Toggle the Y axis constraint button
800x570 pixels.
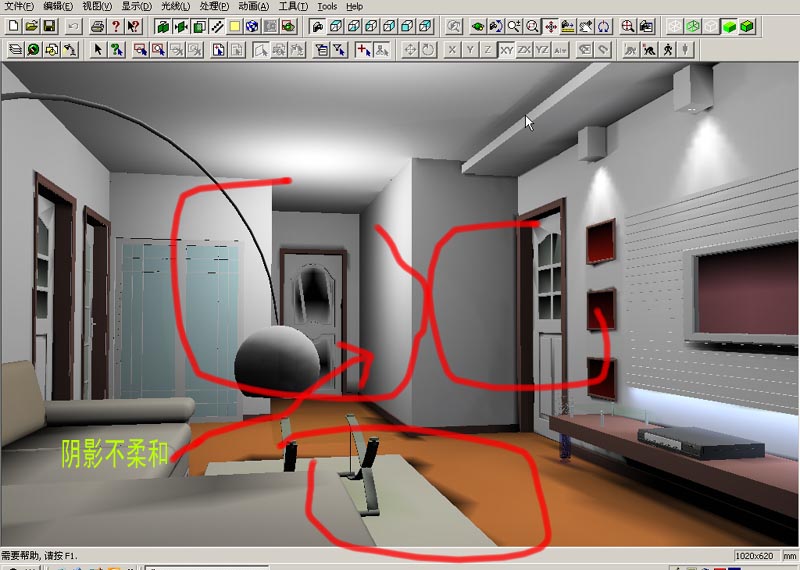(x=470, y=50)
